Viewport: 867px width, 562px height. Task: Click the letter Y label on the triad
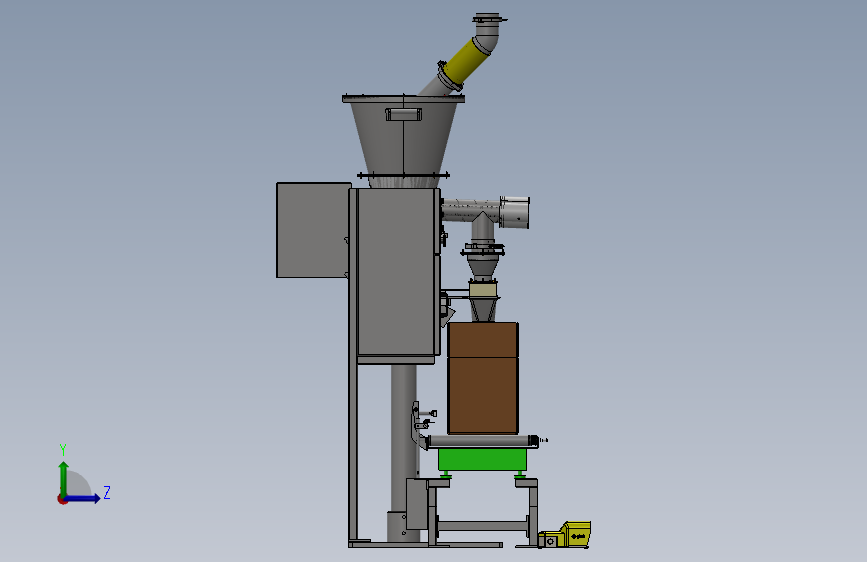63,450
